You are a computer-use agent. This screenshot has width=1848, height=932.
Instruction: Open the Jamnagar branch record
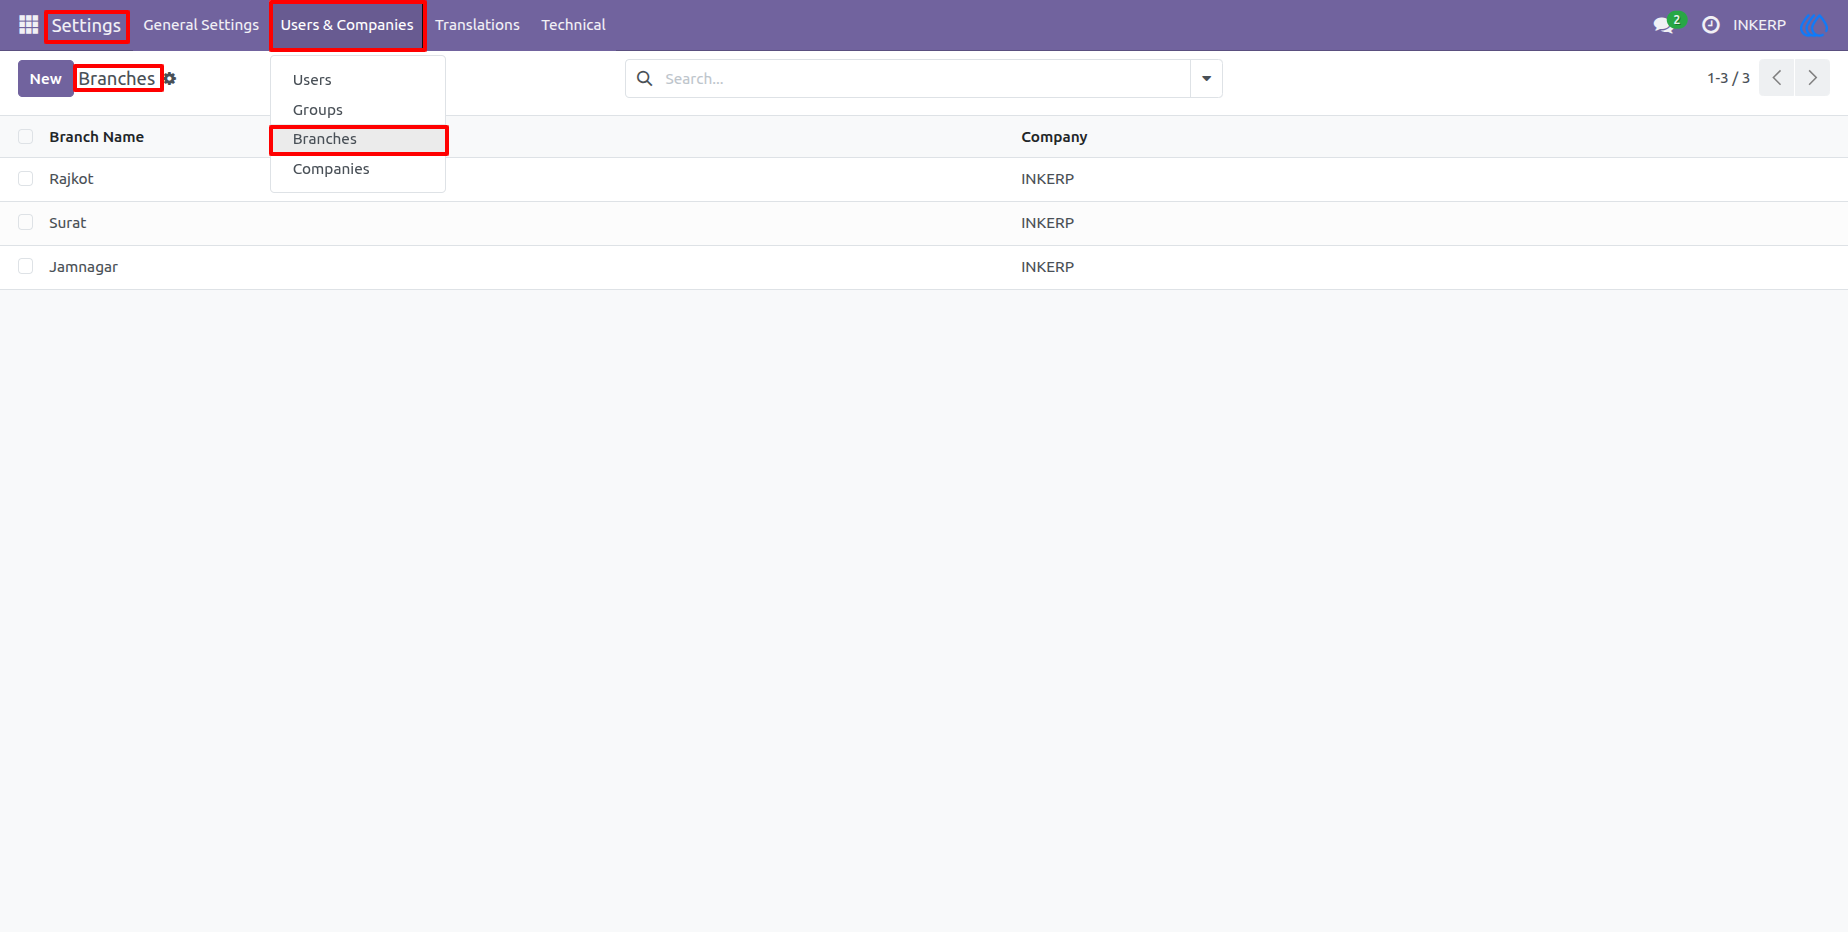pos(84,267)
